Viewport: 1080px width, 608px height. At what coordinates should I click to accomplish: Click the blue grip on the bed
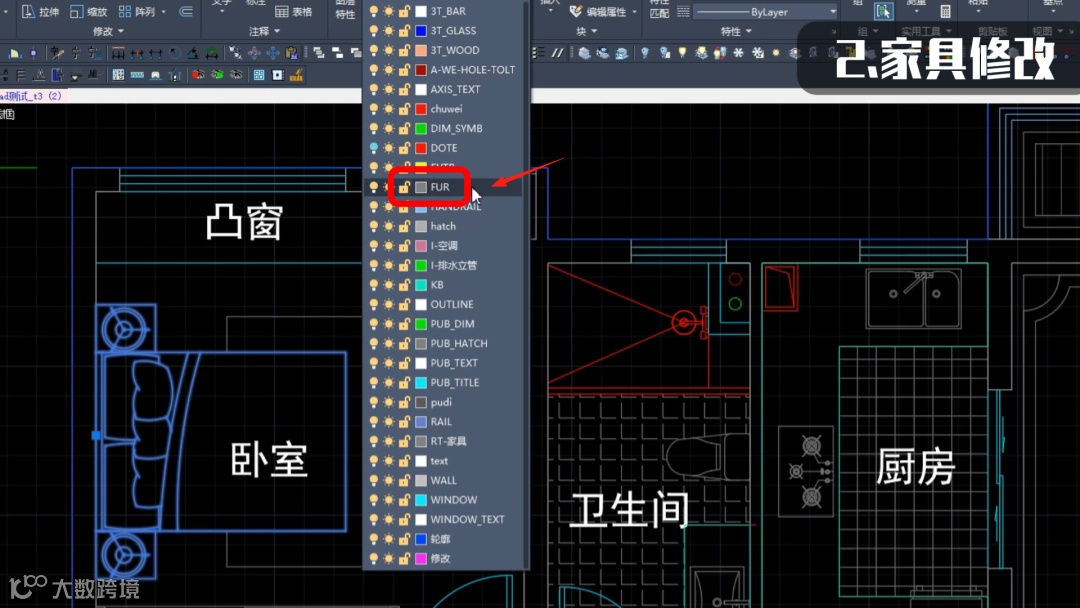pyautogui.click(x=96, y=435)
